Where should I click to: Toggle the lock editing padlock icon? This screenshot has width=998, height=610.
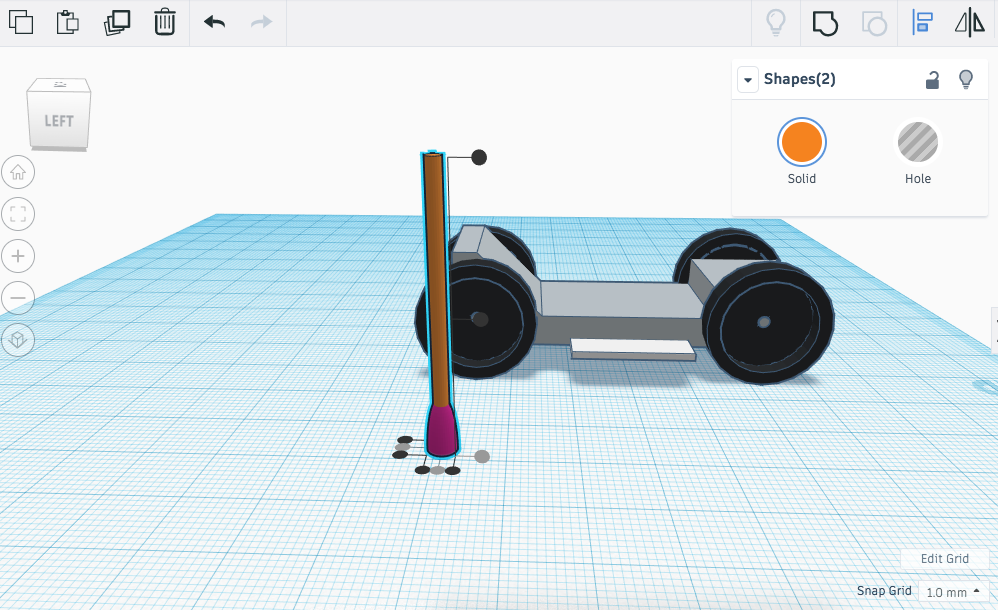(x=932, y=80)
